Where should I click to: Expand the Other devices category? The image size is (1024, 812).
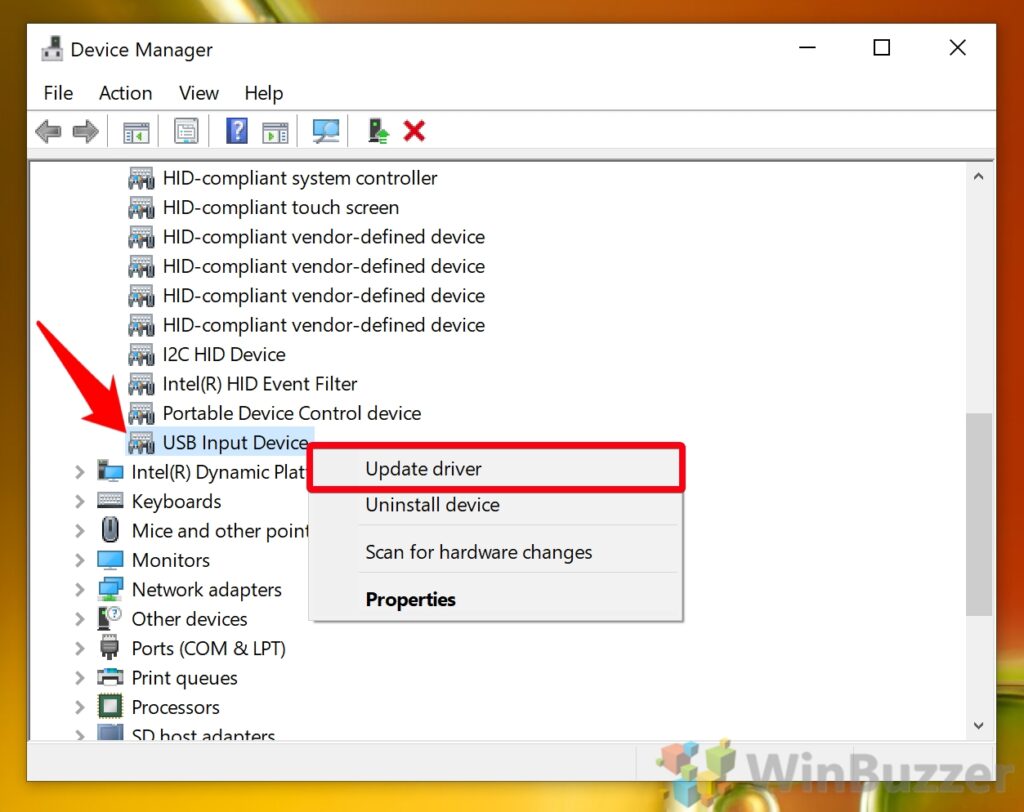click(81, 618)
